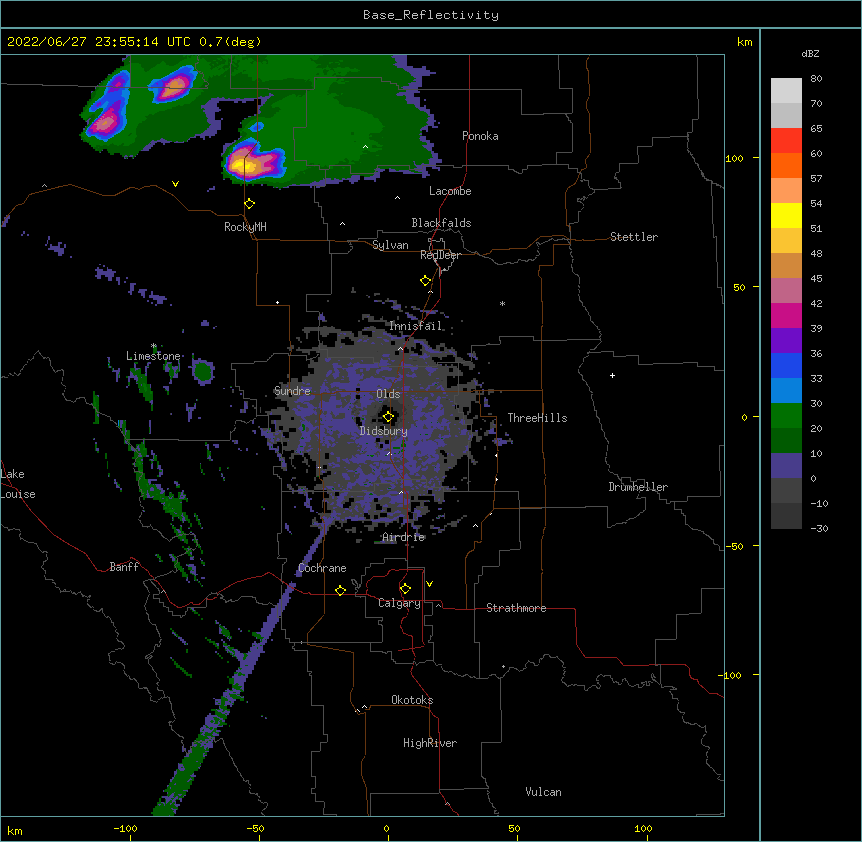The height and width of the screenshot is (842, 862).
Task: Click the yellow V marker east of Calgary diamond
Action: (429, 584)
